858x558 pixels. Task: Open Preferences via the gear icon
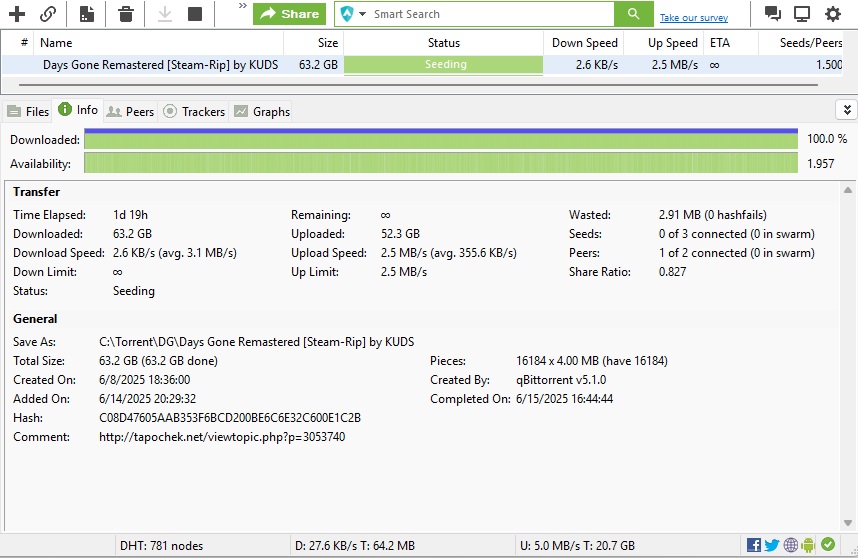[x=833, y=14]
